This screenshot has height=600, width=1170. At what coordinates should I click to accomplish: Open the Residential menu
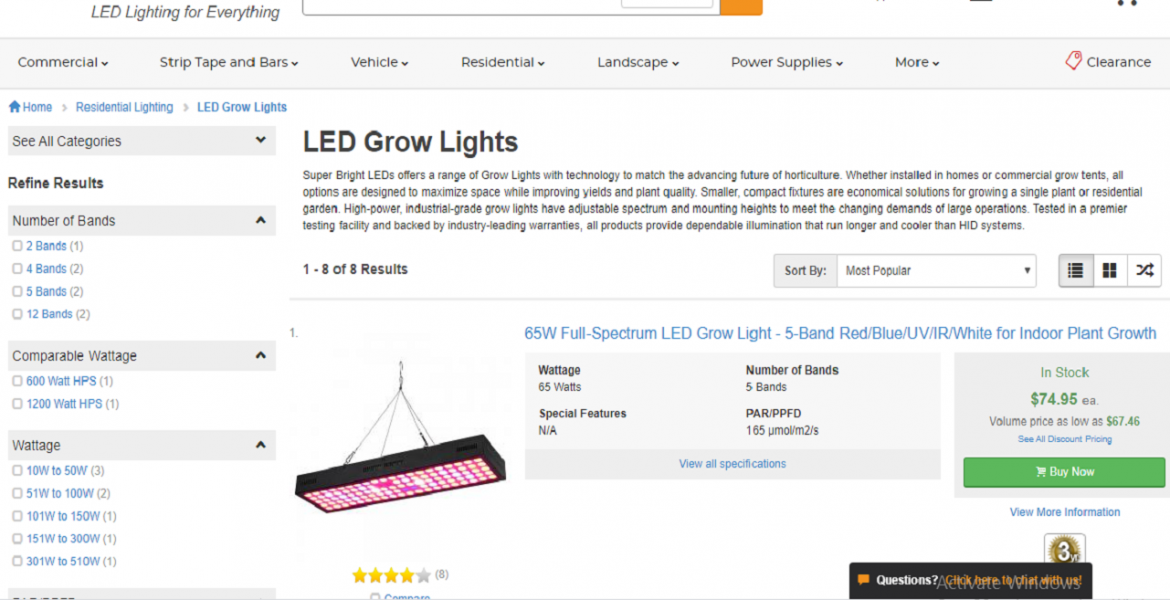click(x=502, y=61)
